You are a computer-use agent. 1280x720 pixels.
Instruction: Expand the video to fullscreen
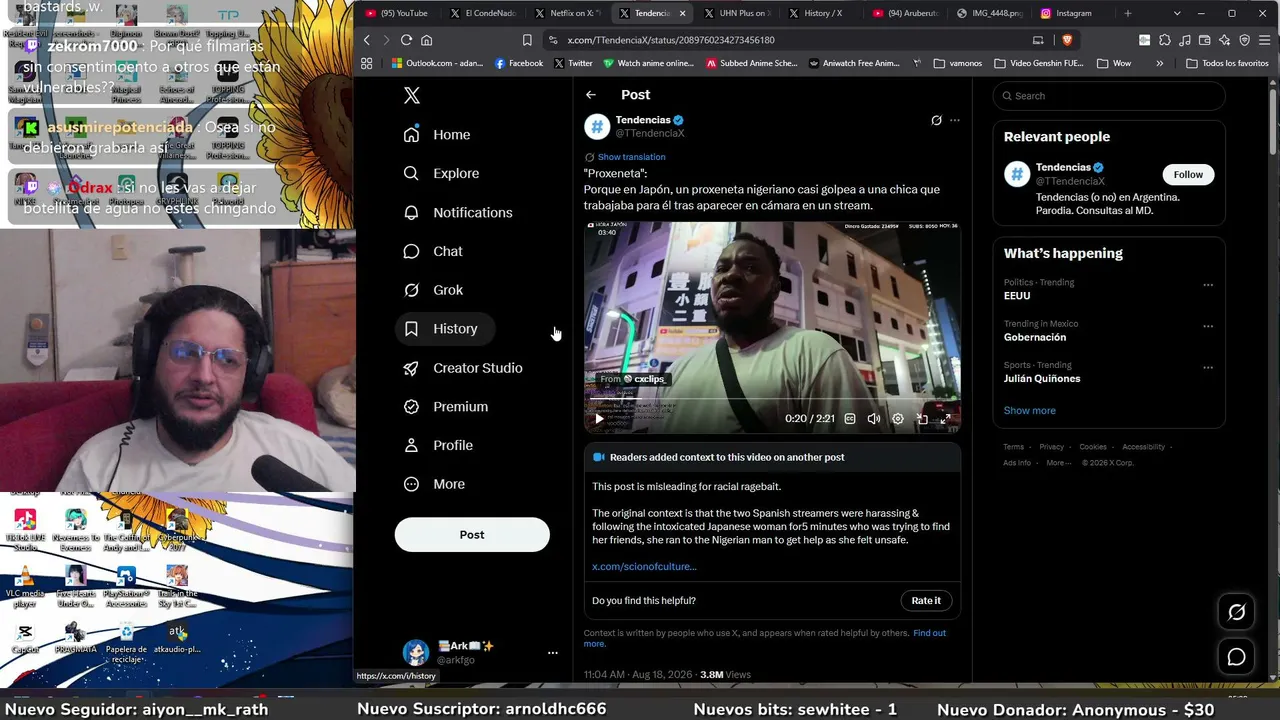click(x=945, y=419)
